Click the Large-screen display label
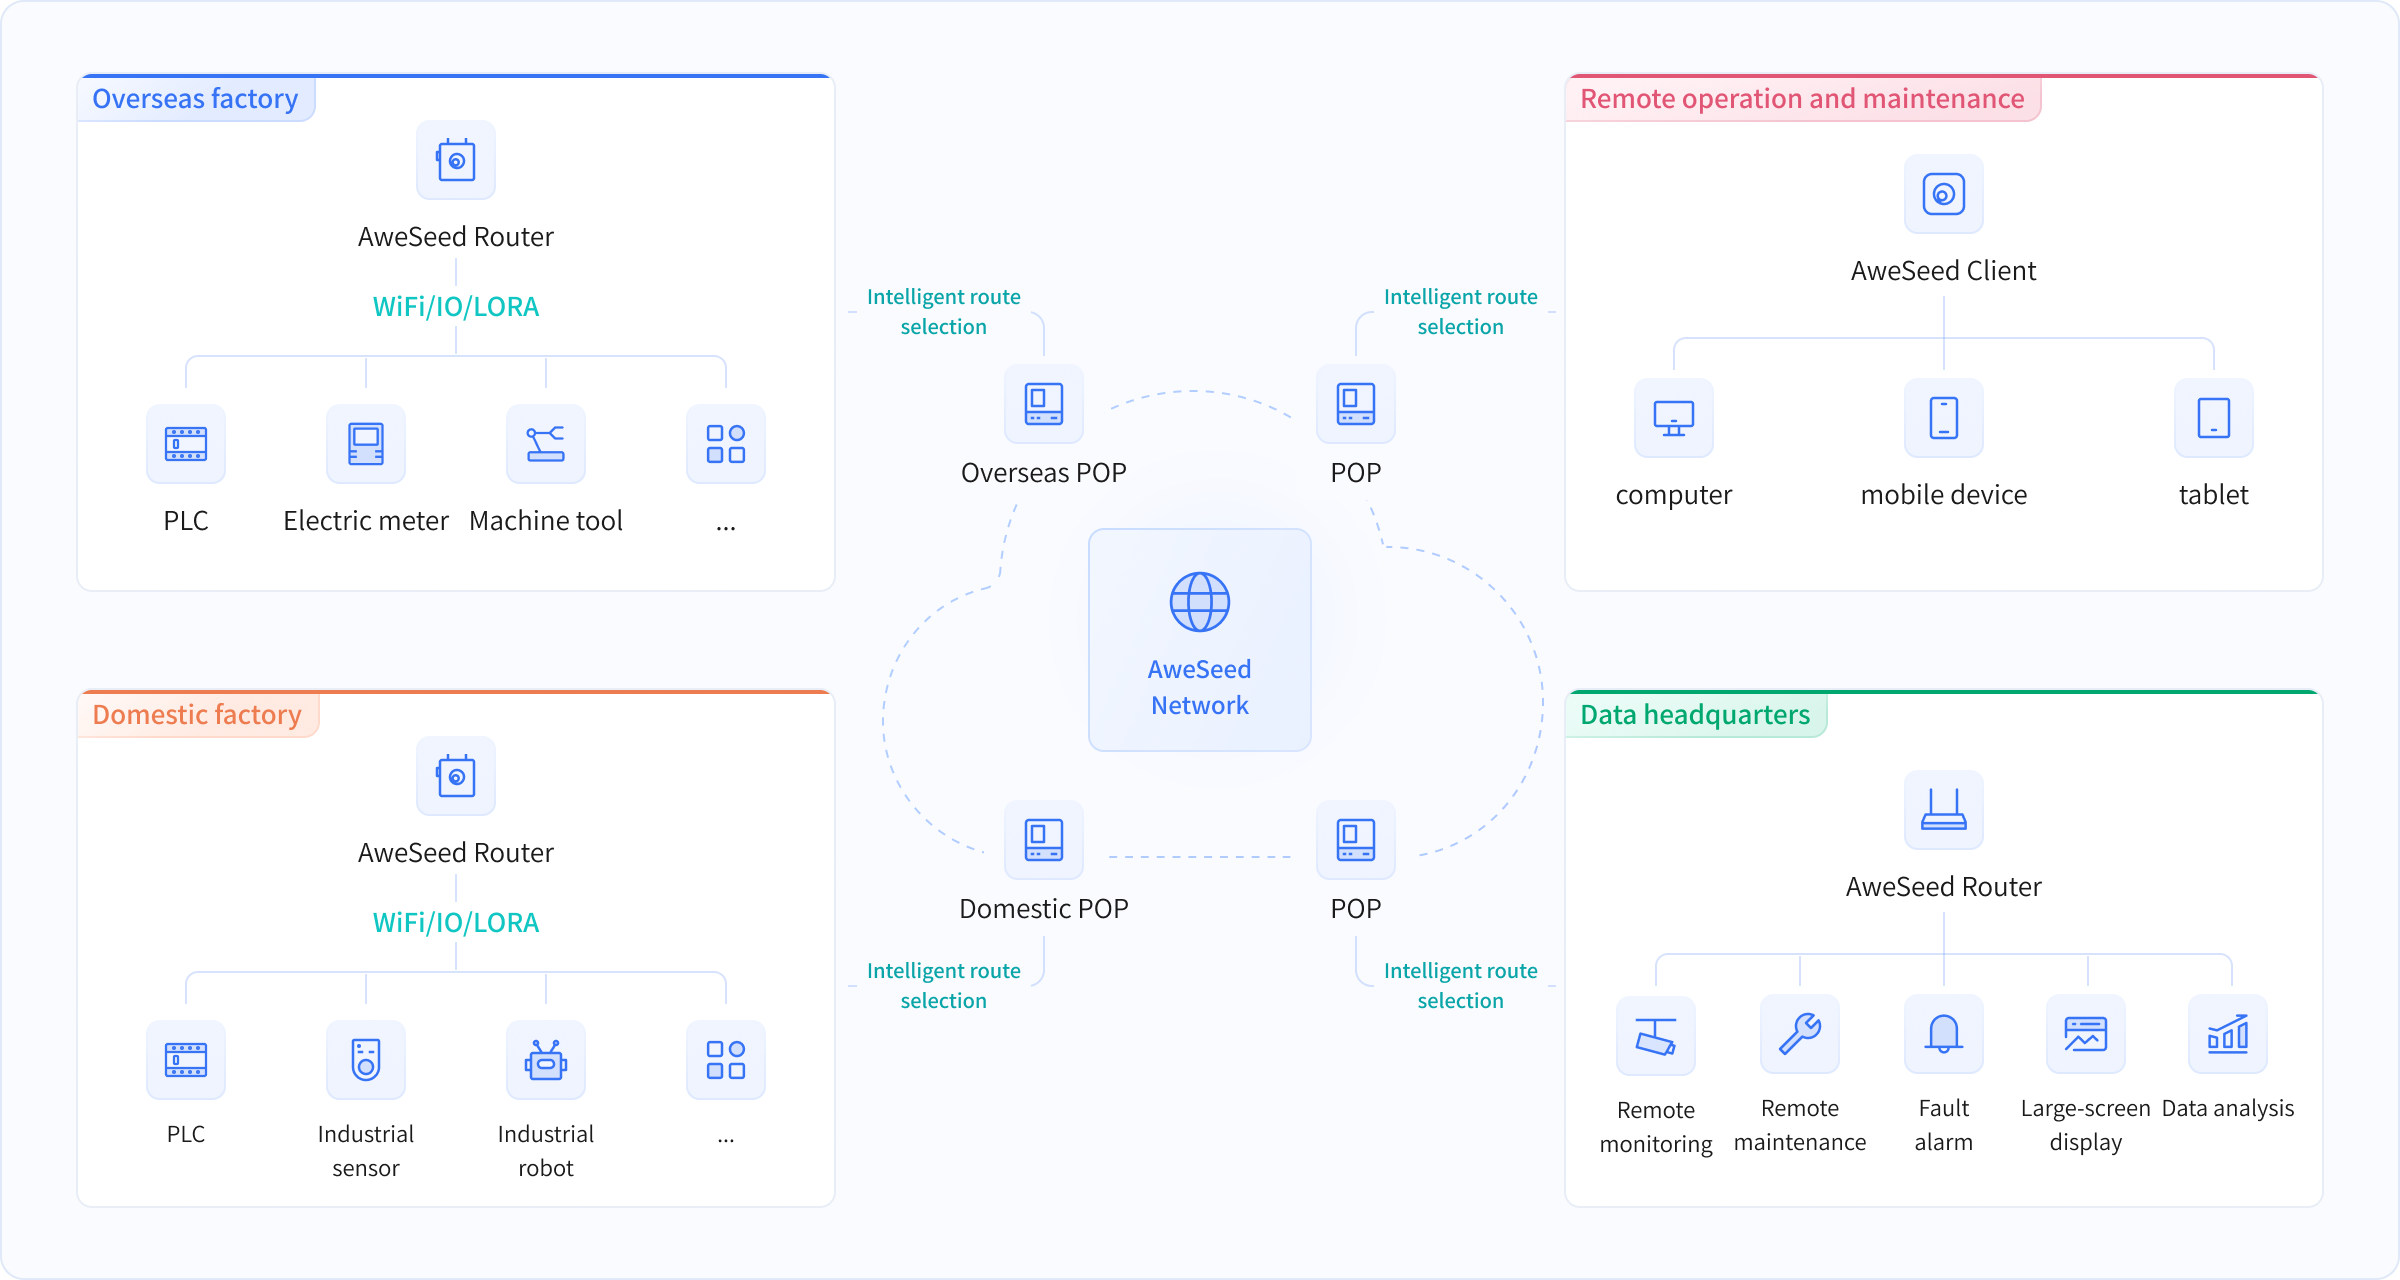2400x1280 pixels. (x=2086, y=1125)
